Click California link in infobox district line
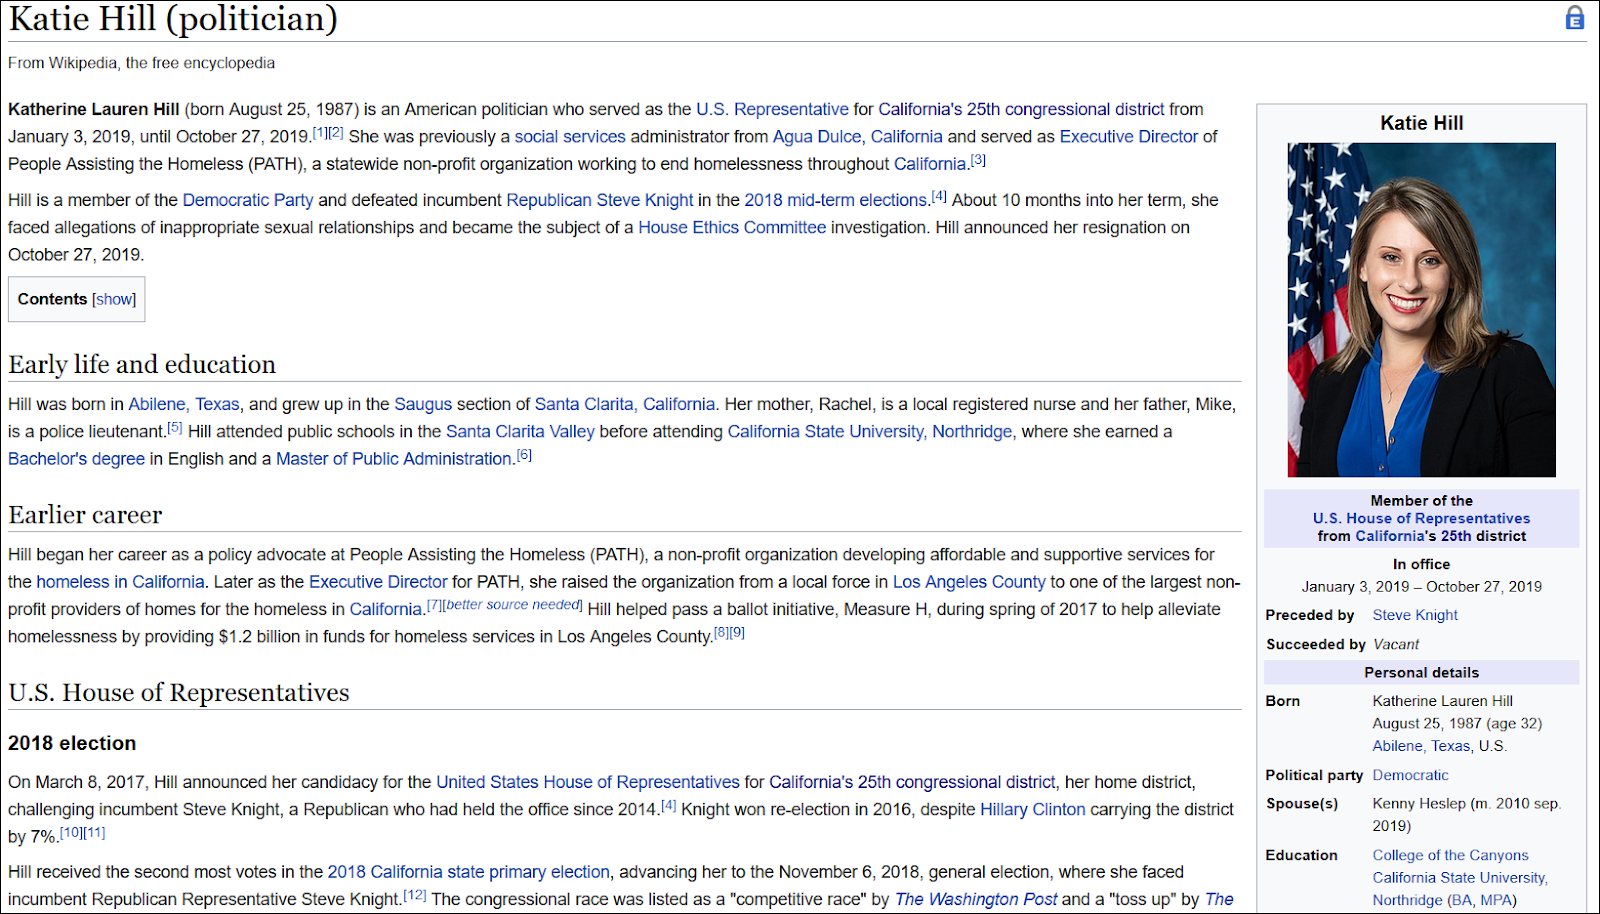Screen dimensions: 1600x914 (1391, 536)
